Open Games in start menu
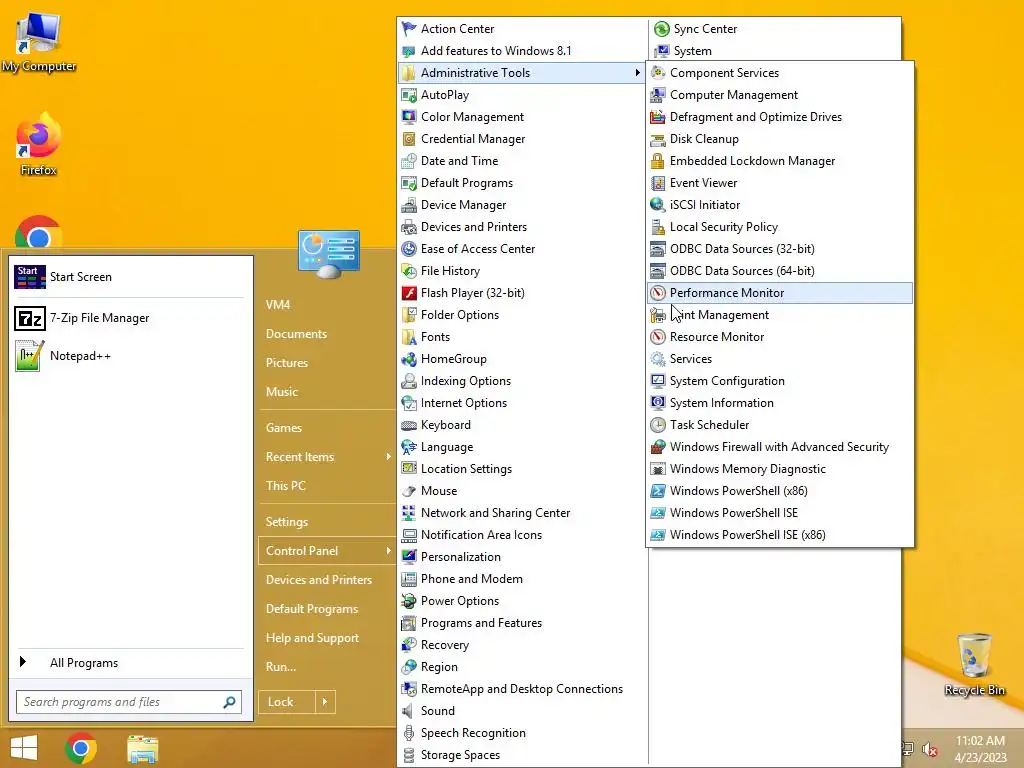 (283, 428)
